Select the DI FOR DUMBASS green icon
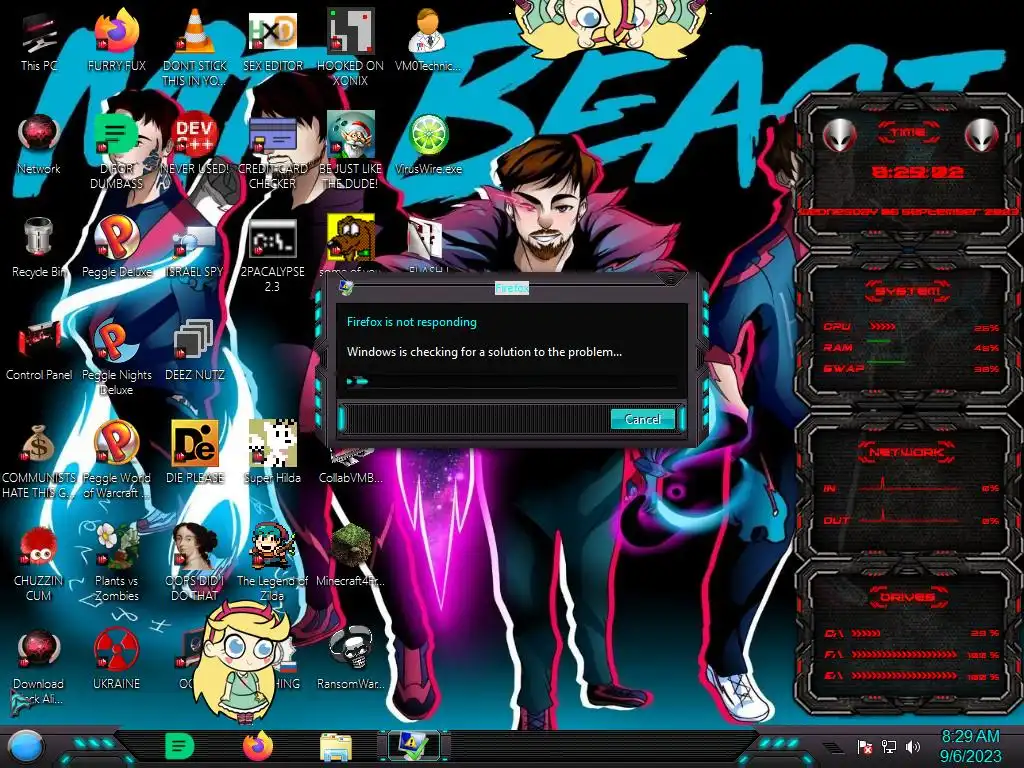Viewport: 1024px width, 768px height. coord(116,150)
